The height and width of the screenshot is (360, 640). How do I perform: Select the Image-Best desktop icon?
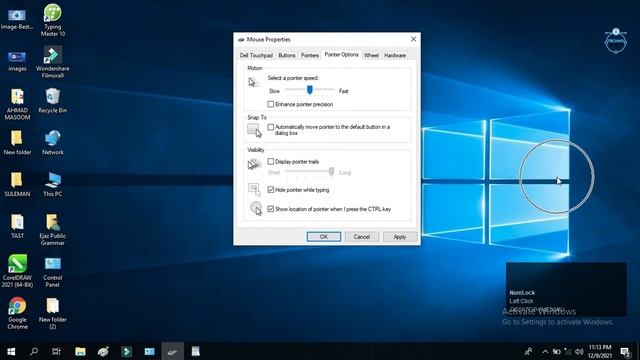click(x=17, y=20)
